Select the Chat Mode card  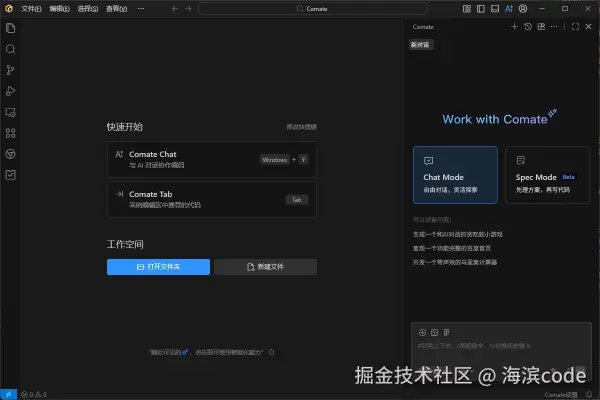[455, 175]
